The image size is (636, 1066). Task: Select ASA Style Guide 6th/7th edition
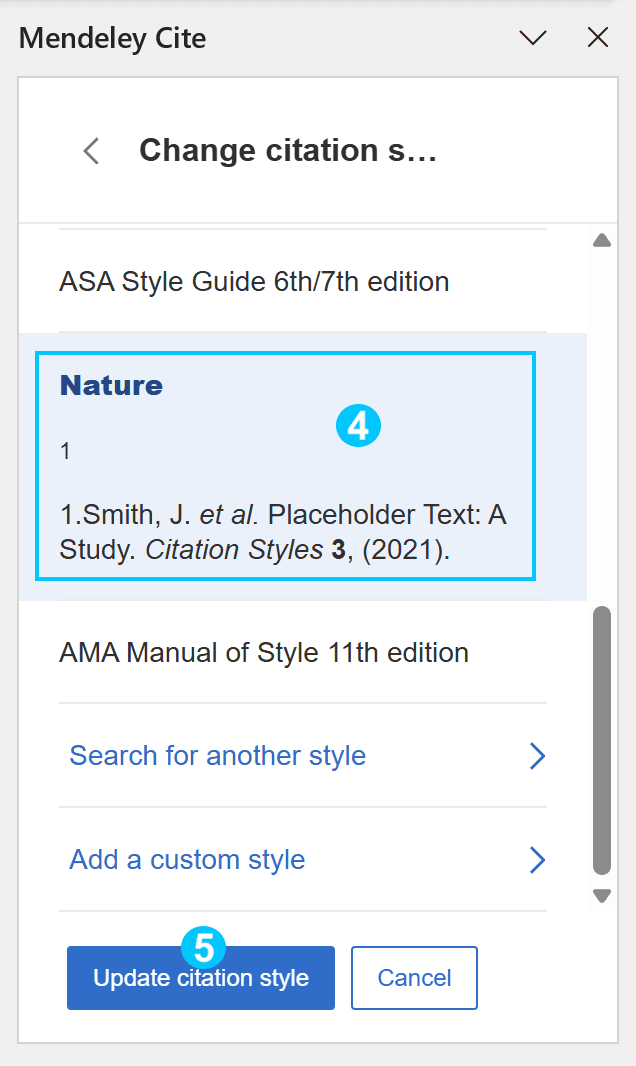coord(302,281)
